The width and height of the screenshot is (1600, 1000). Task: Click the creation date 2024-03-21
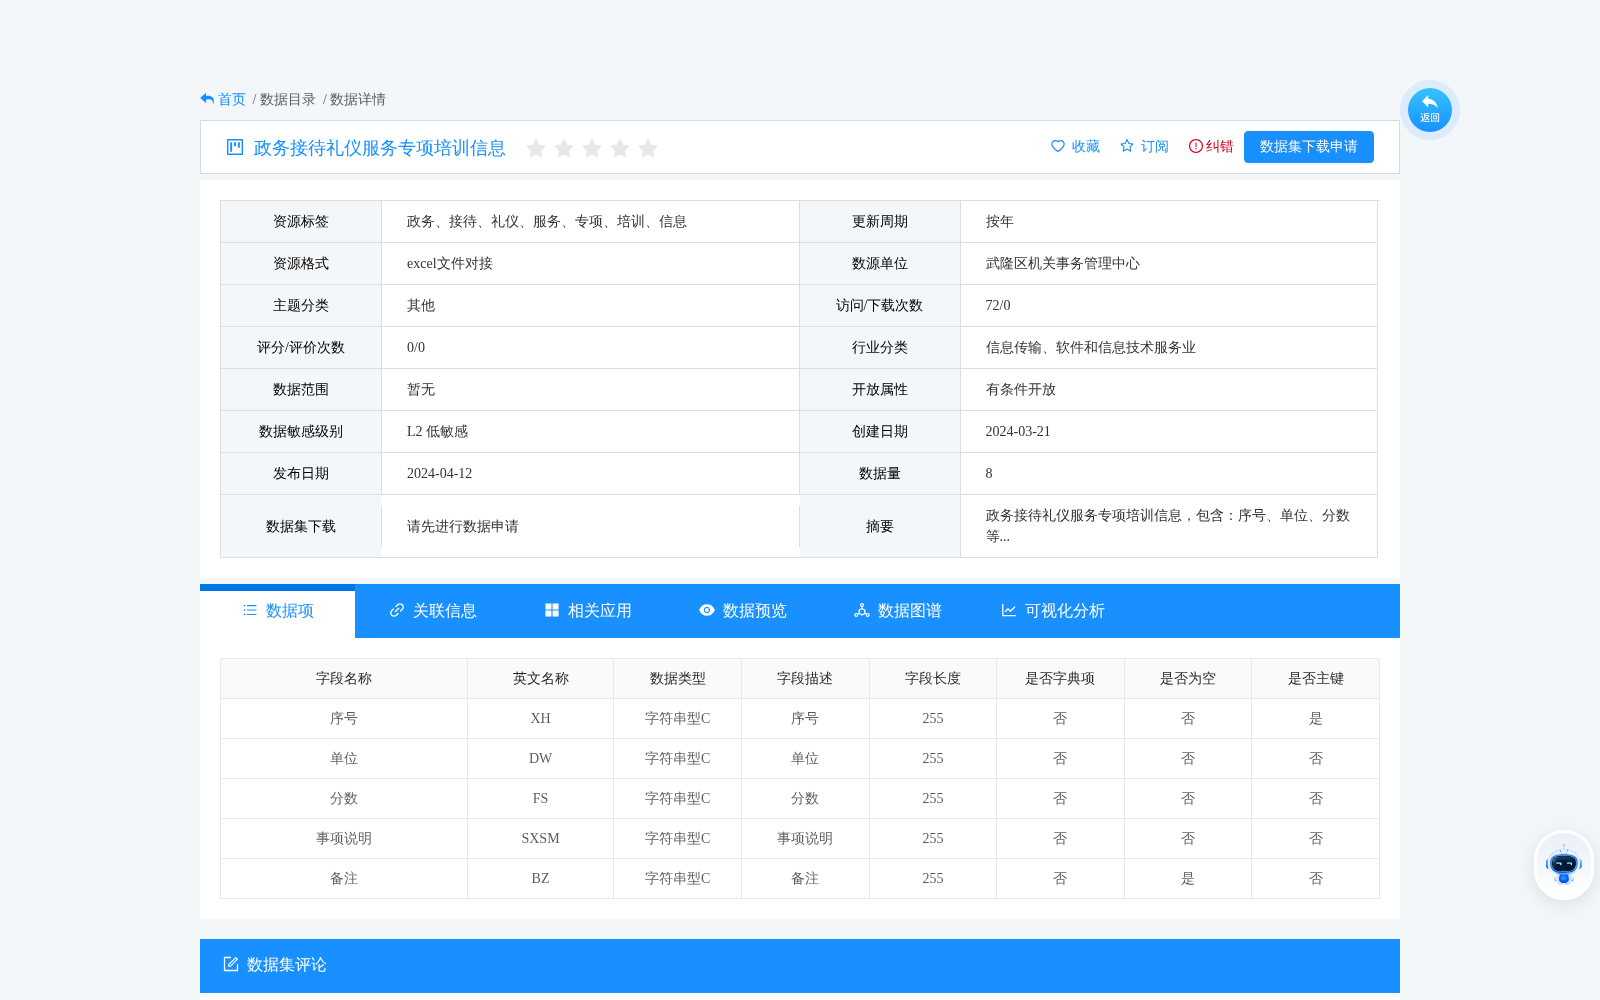[x=1018, y=432]
